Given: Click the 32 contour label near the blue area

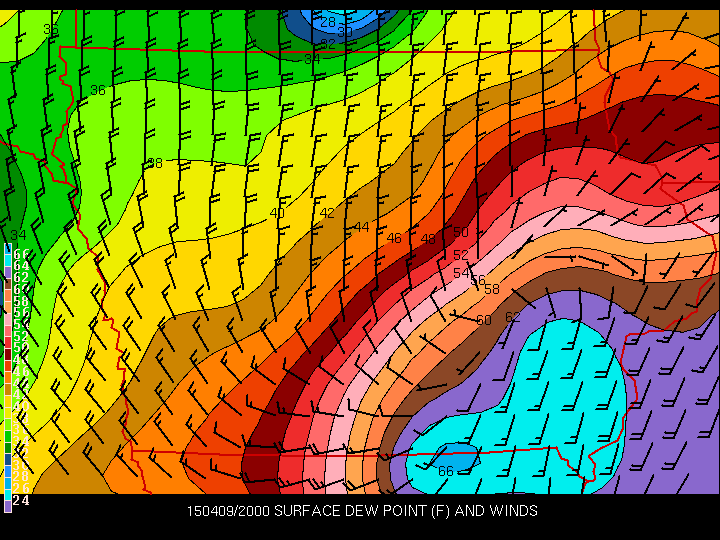Looking at the screenshot, I should point(328,44).
